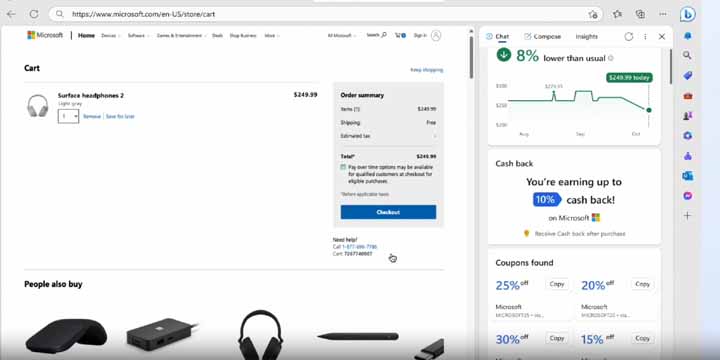Copy the 15% off coupon
This screenshot has width=720, height=360.
tap(642, 338)
